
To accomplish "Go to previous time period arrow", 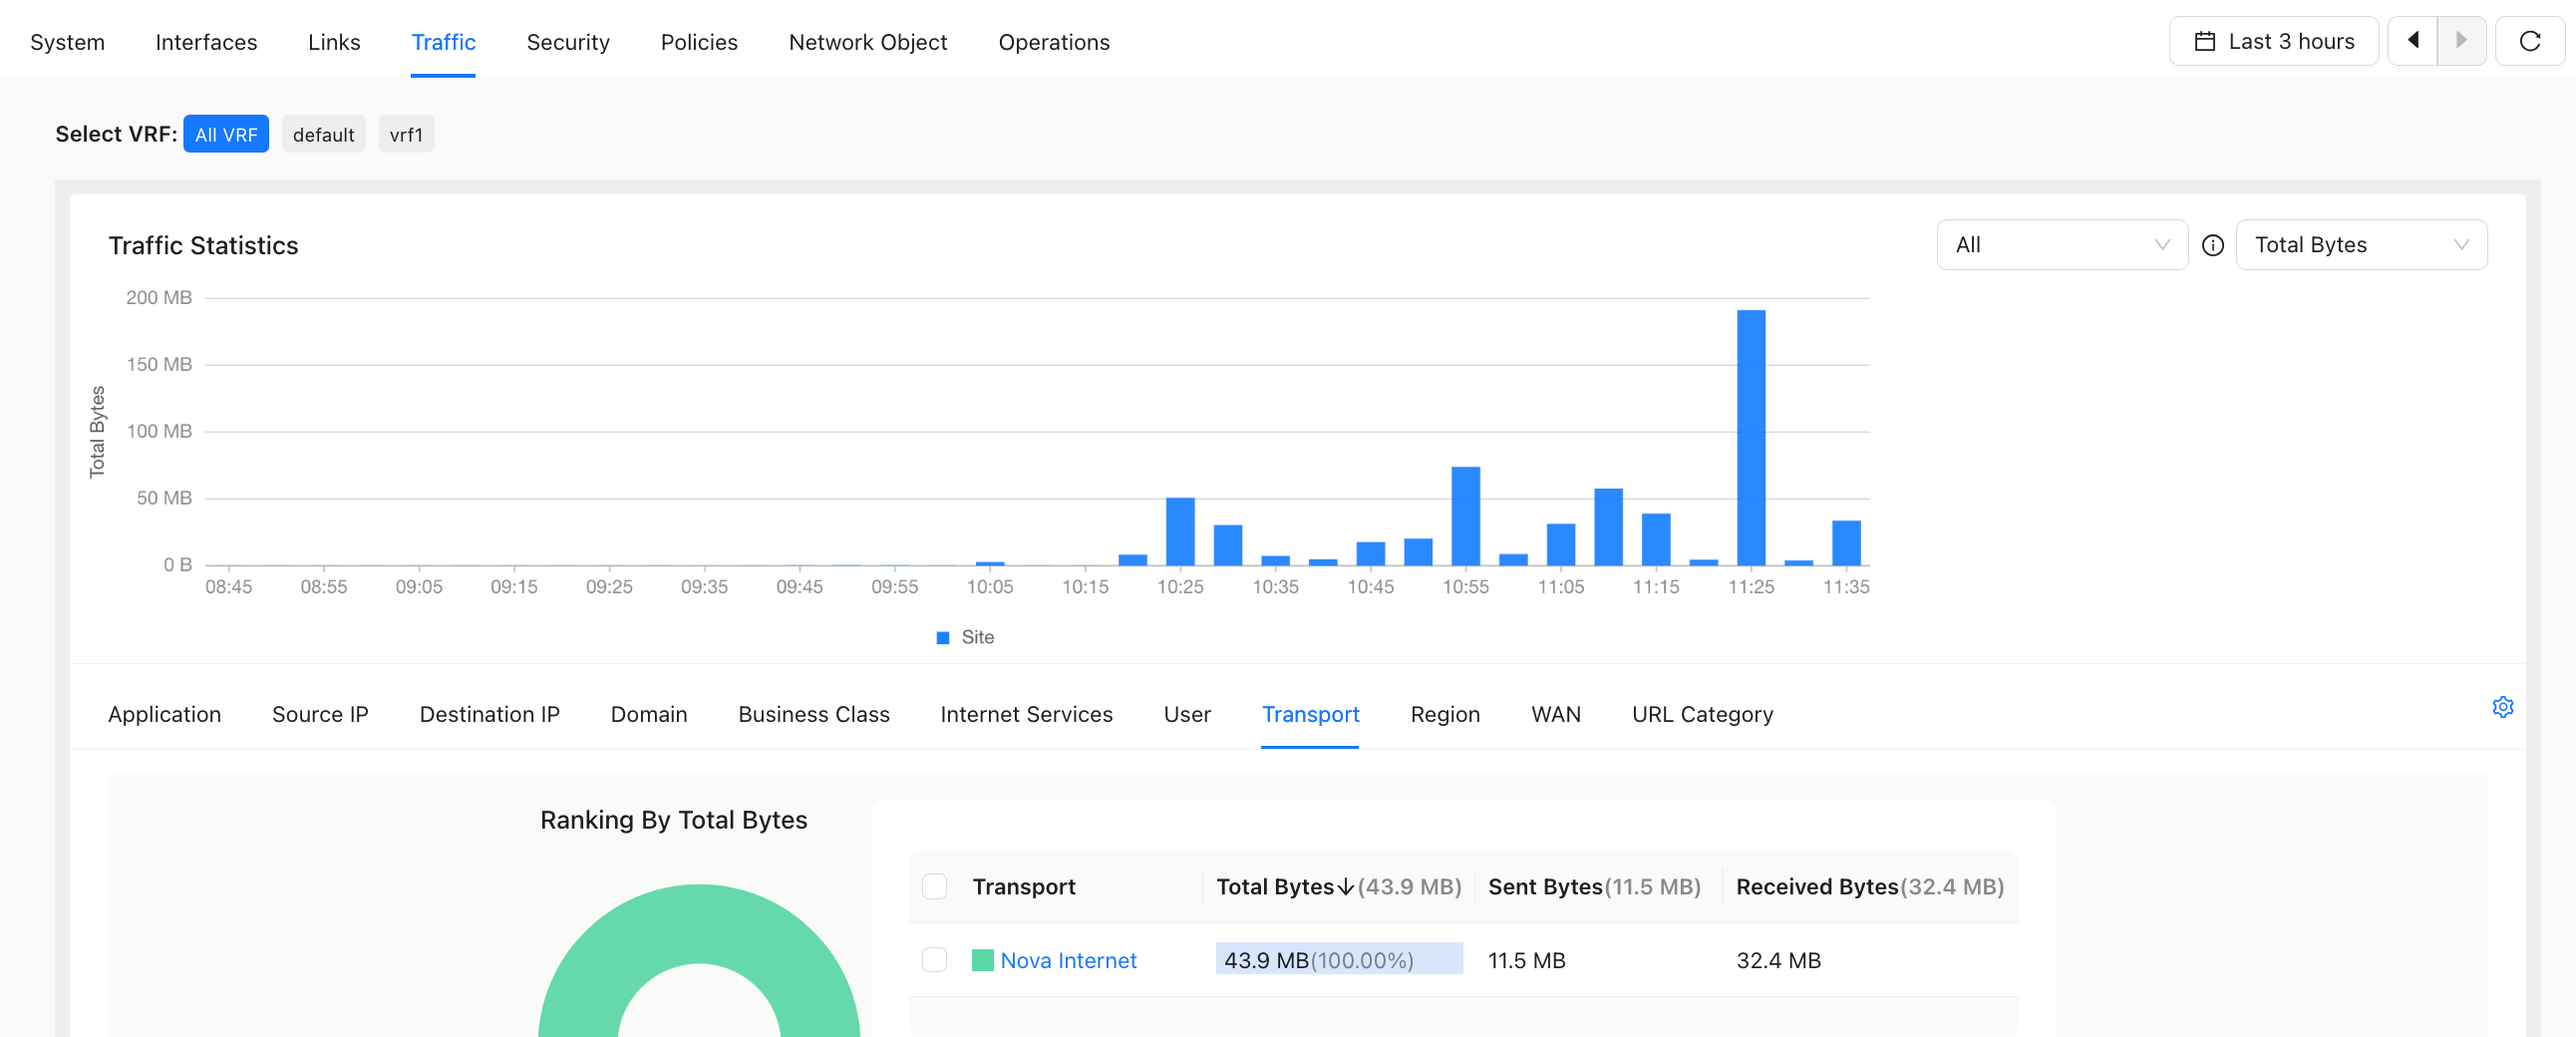I will coord(2412,41).
